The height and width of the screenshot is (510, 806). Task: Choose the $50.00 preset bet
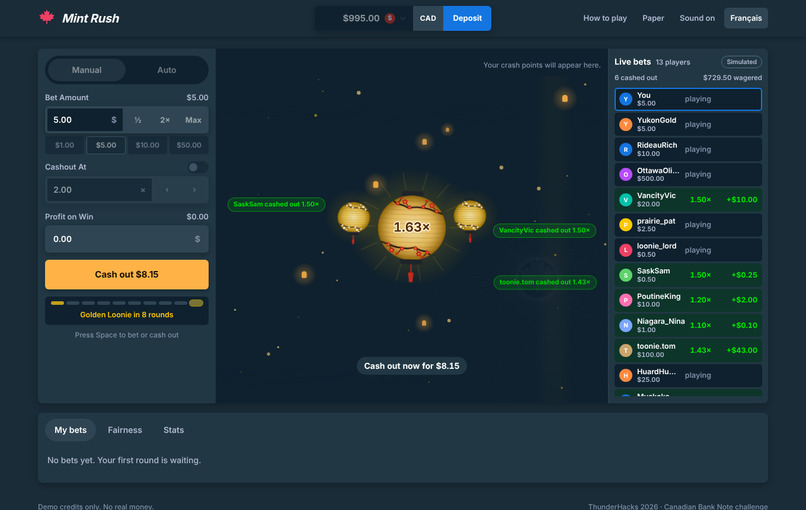pyautogui.click(x=189, y=145)
